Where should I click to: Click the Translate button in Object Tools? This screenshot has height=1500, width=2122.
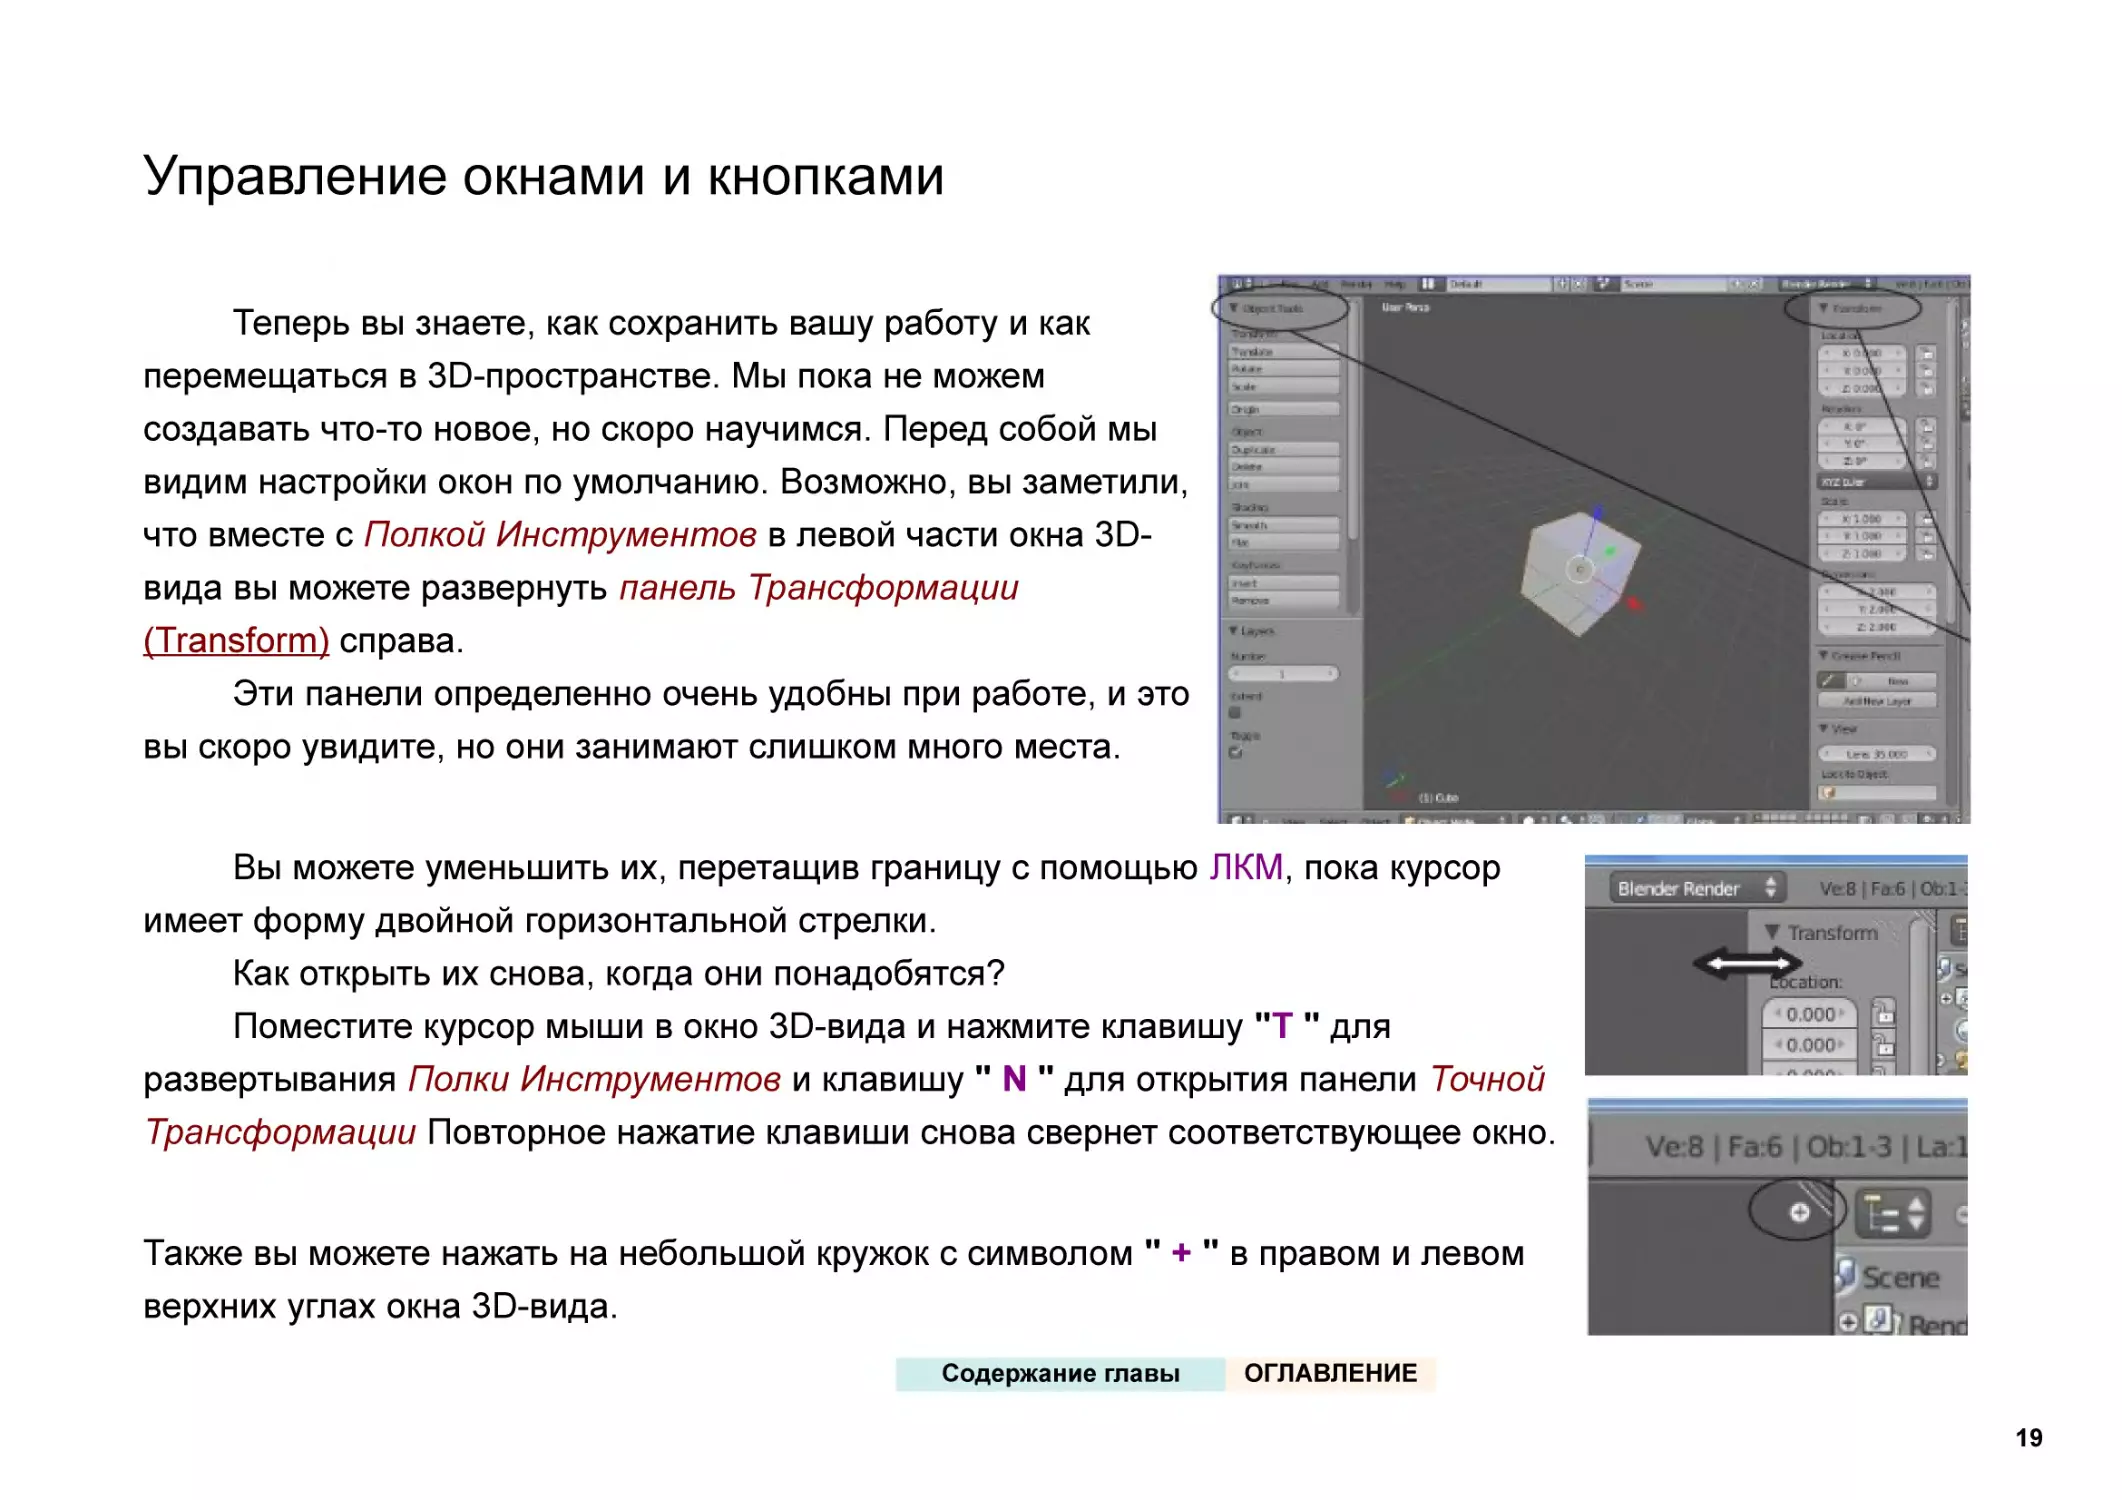pos(1284,352)
